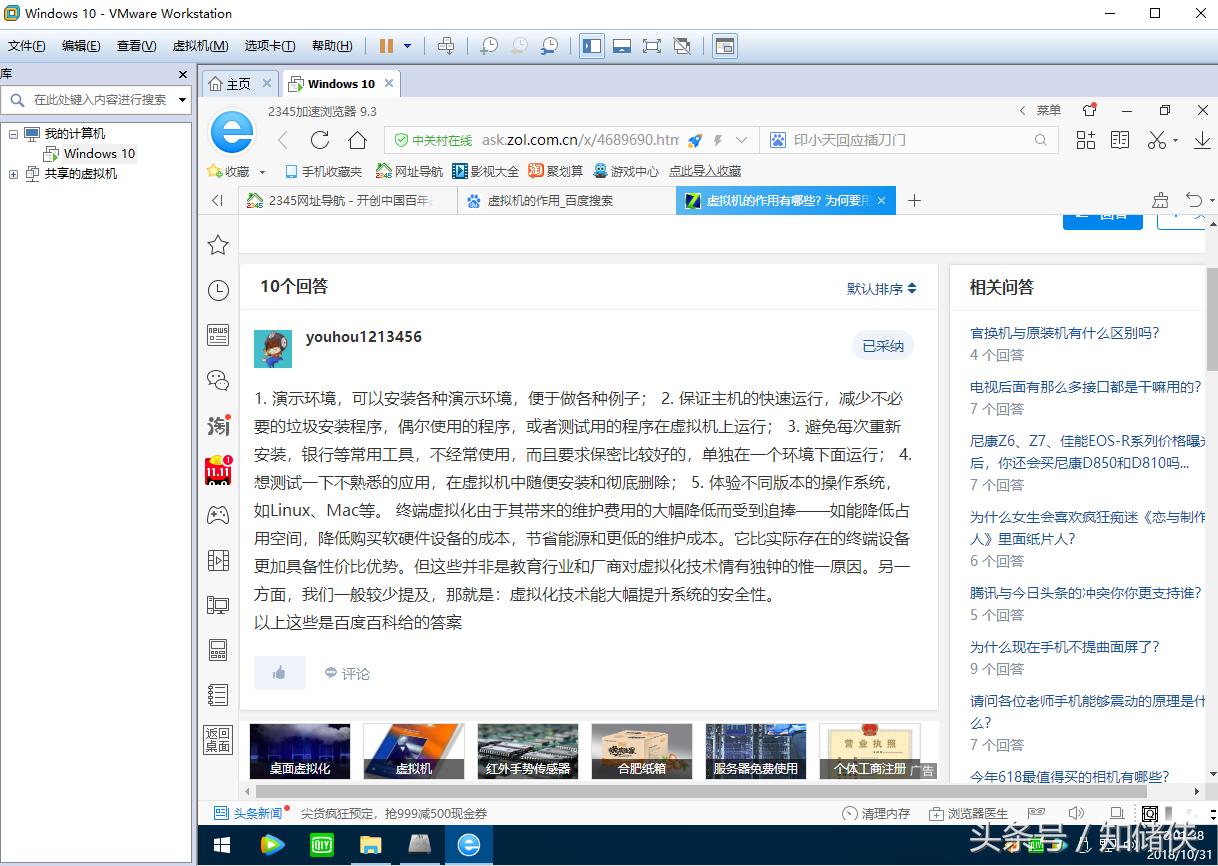
Task: Open Taobao from the browser sidebar
Action: tap(218, 425)
